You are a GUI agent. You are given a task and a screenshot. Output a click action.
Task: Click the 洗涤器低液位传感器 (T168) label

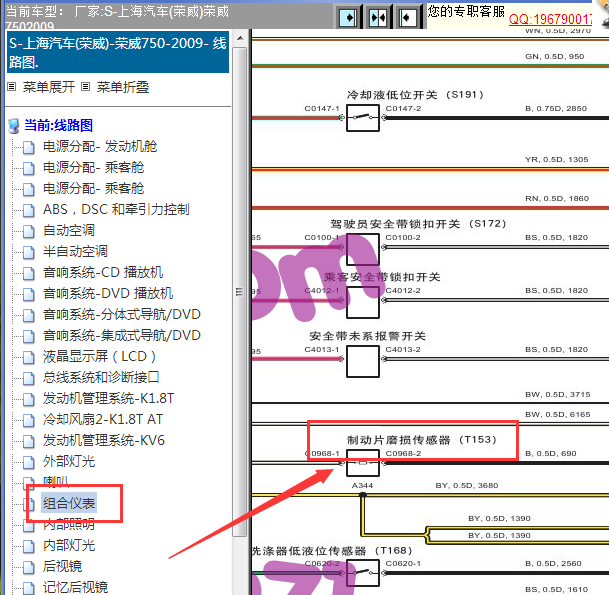tap(332, 550)
